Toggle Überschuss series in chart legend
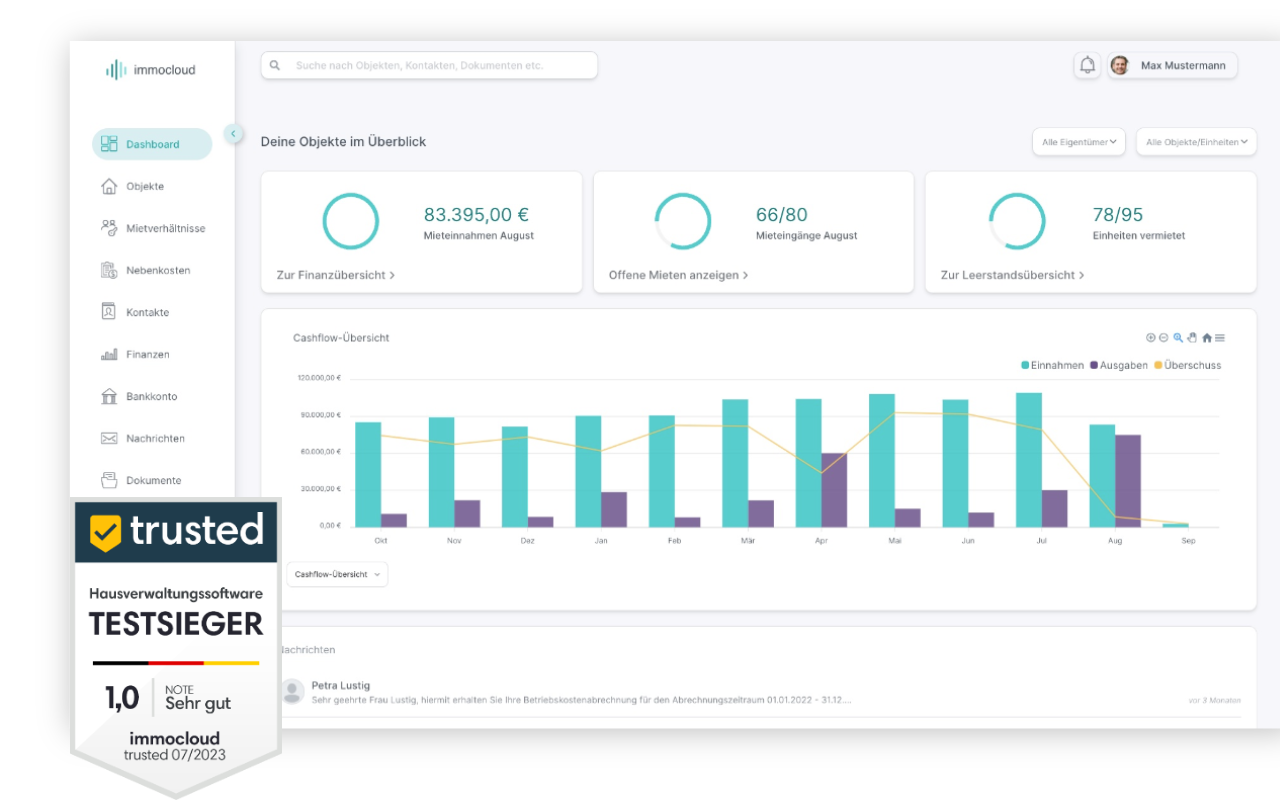1280x800 pixels. [x=1187, y=365]
